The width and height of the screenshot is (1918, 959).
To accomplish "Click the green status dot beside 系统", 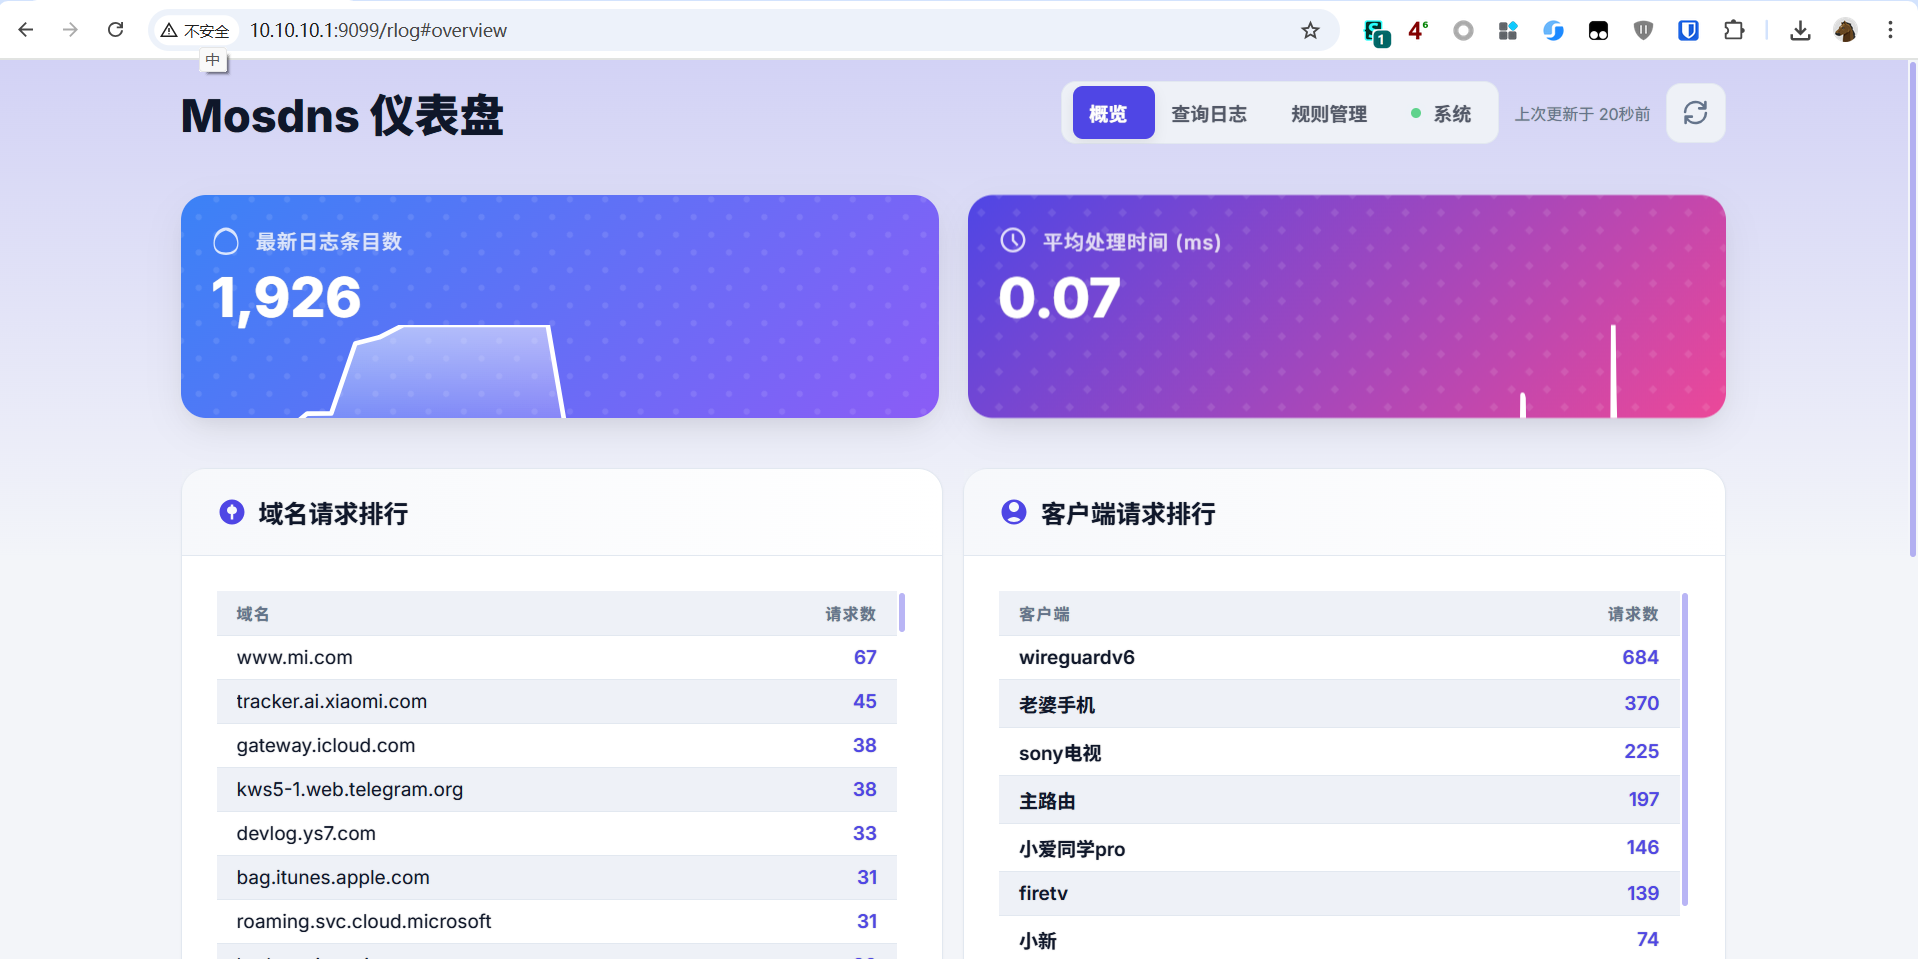I will [1414, 114].
